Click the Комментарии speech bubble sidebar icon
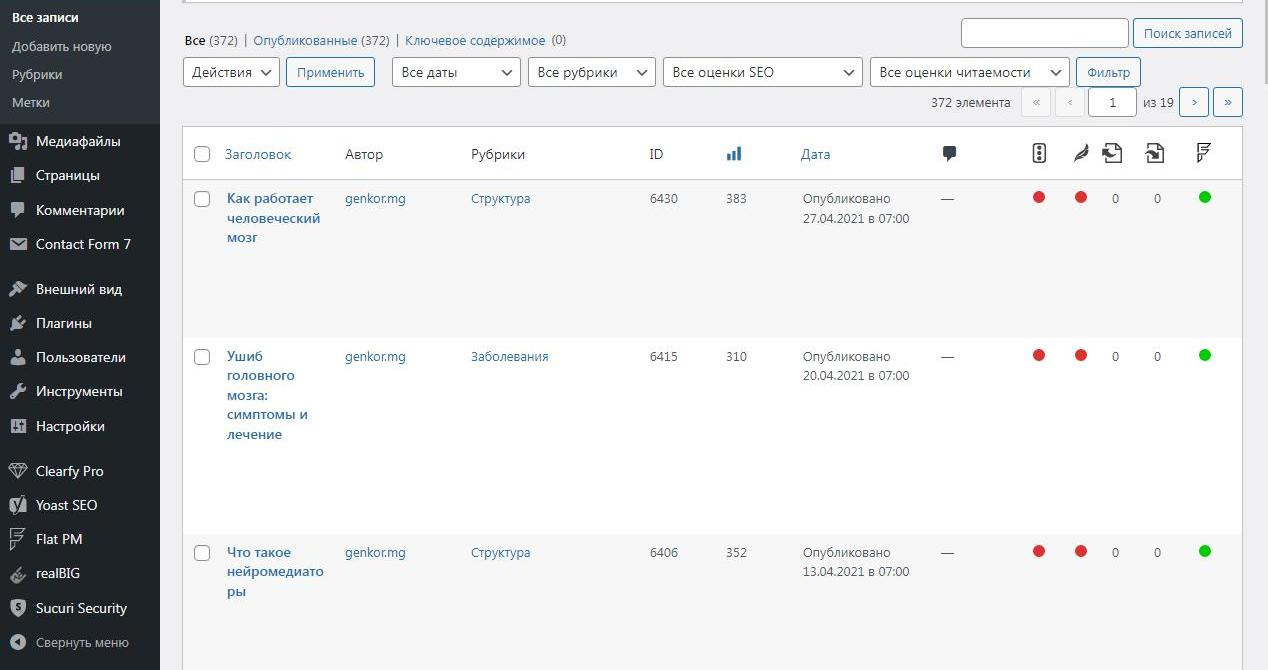 pyautogui.click(x=17, y=210)
